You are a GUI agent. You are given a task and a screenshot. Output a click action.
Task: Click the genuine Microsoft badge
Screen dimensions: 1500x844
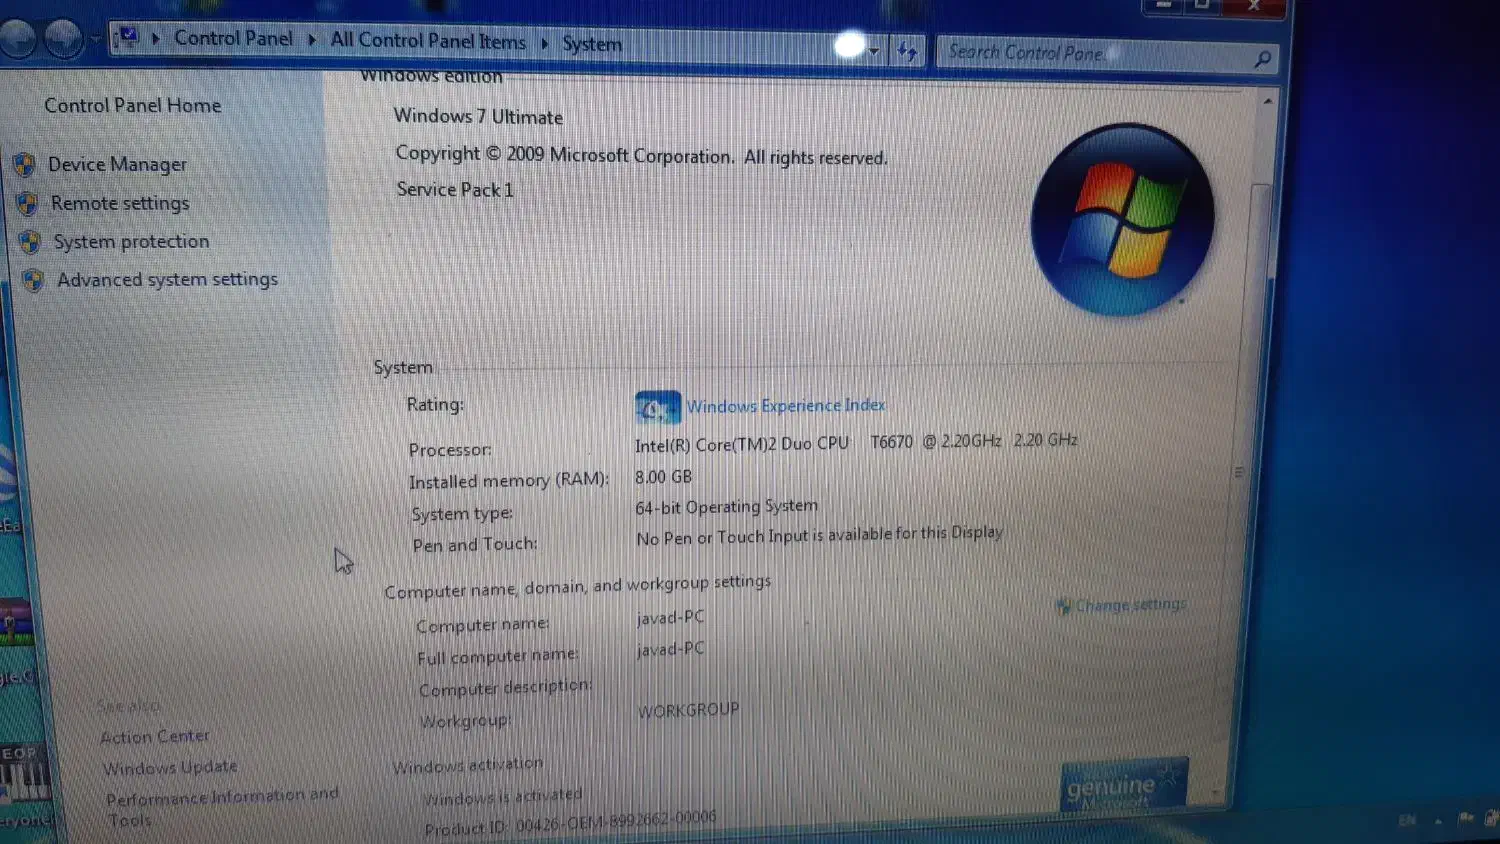point(1123,785)
